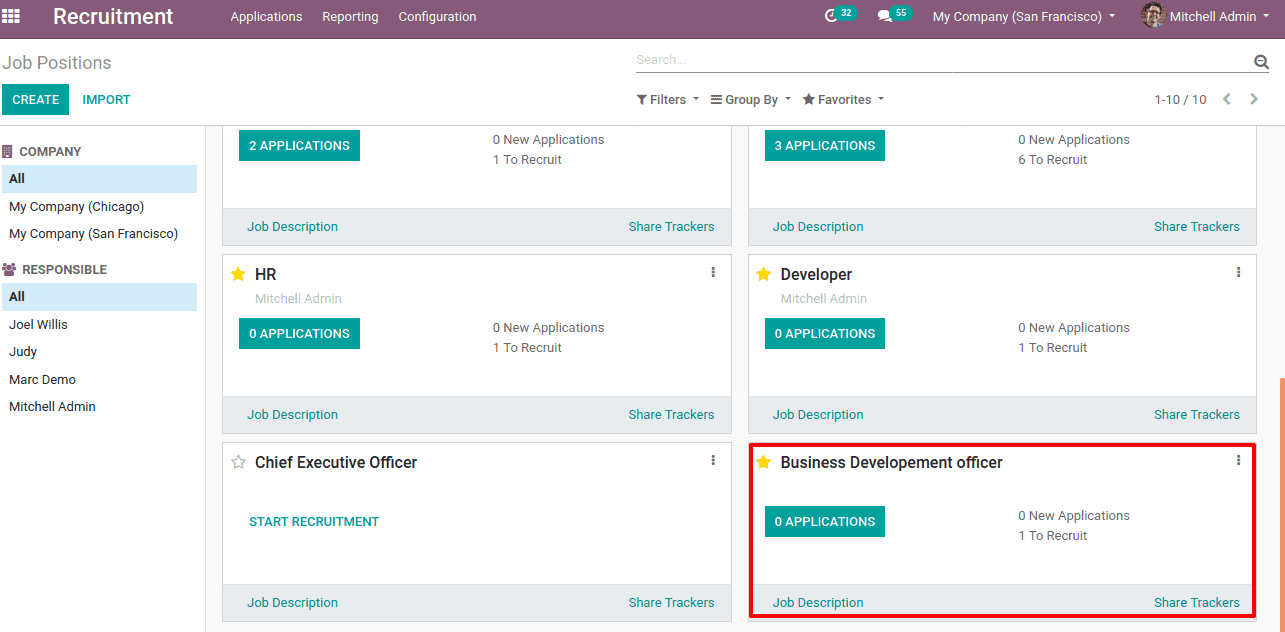Viewport: 1285px width, 632px height.
Task: Open Job Description on Chief Executive Officer card
Action: coord(292,602)
